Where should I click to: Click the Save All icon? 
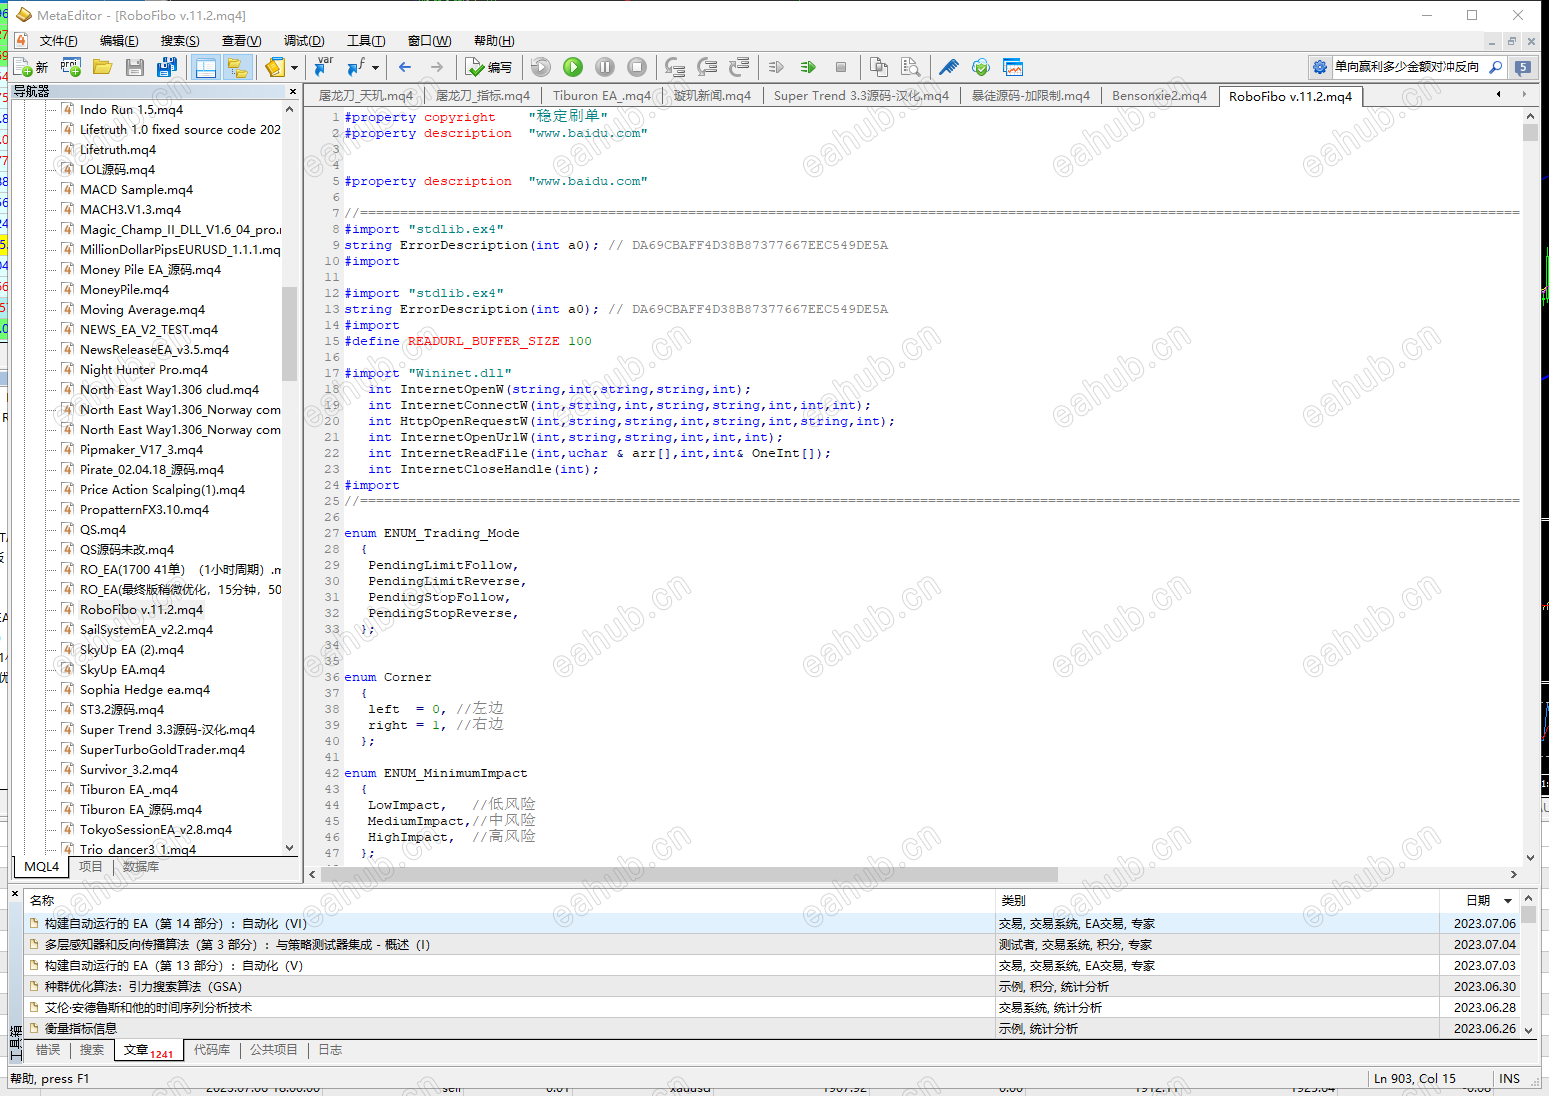point(167,67)
